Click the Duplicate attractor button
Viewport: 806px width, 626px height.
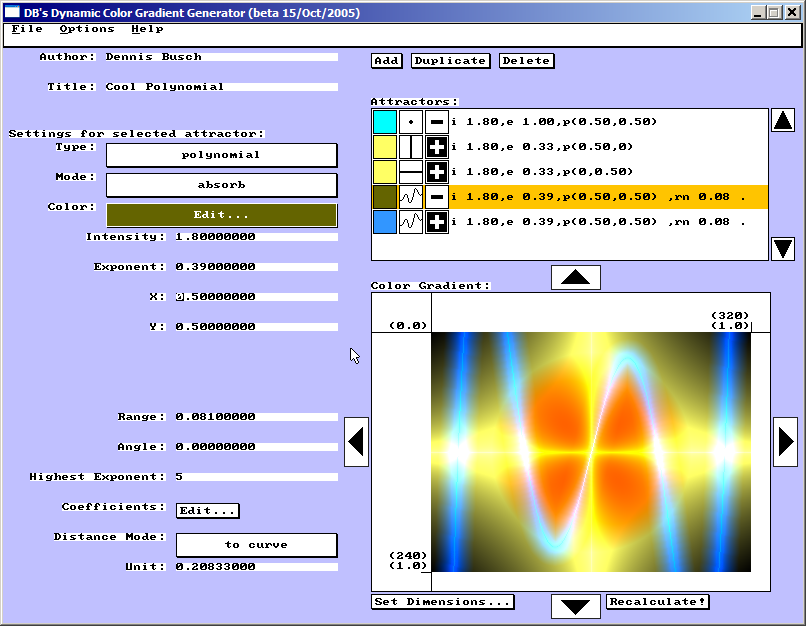point(450,61)
